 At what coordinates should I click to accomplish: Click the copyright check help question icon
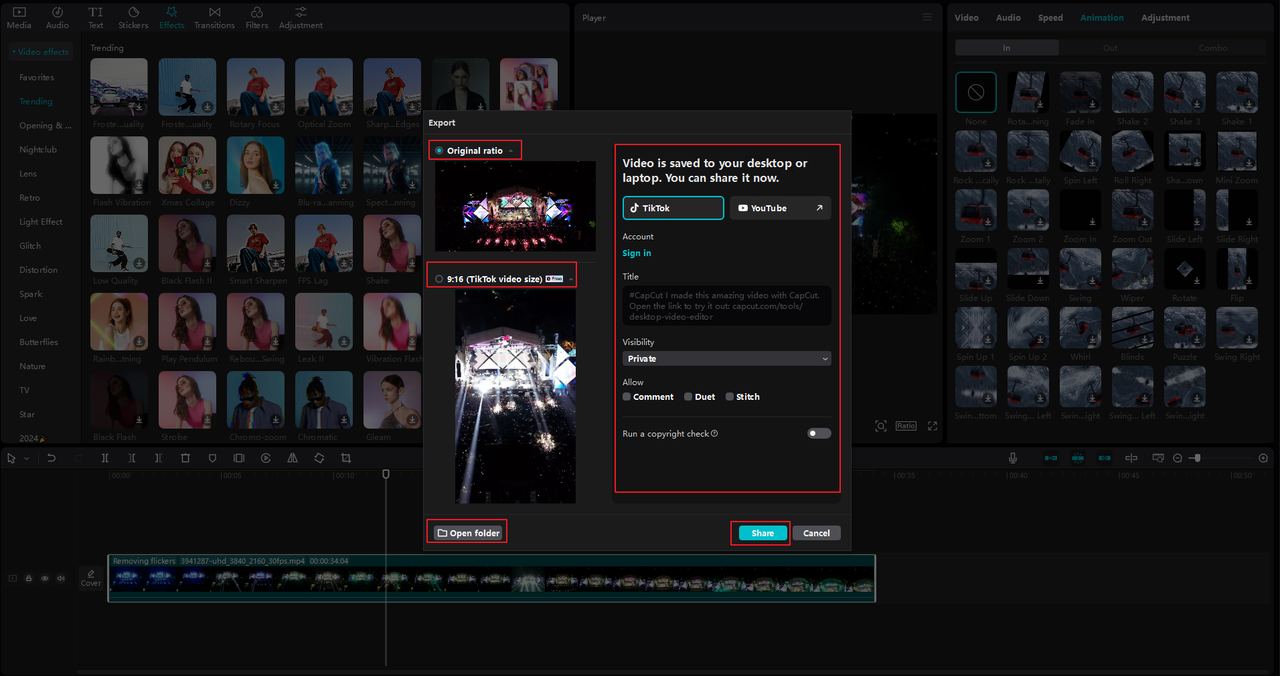click(x=714, y=434)
